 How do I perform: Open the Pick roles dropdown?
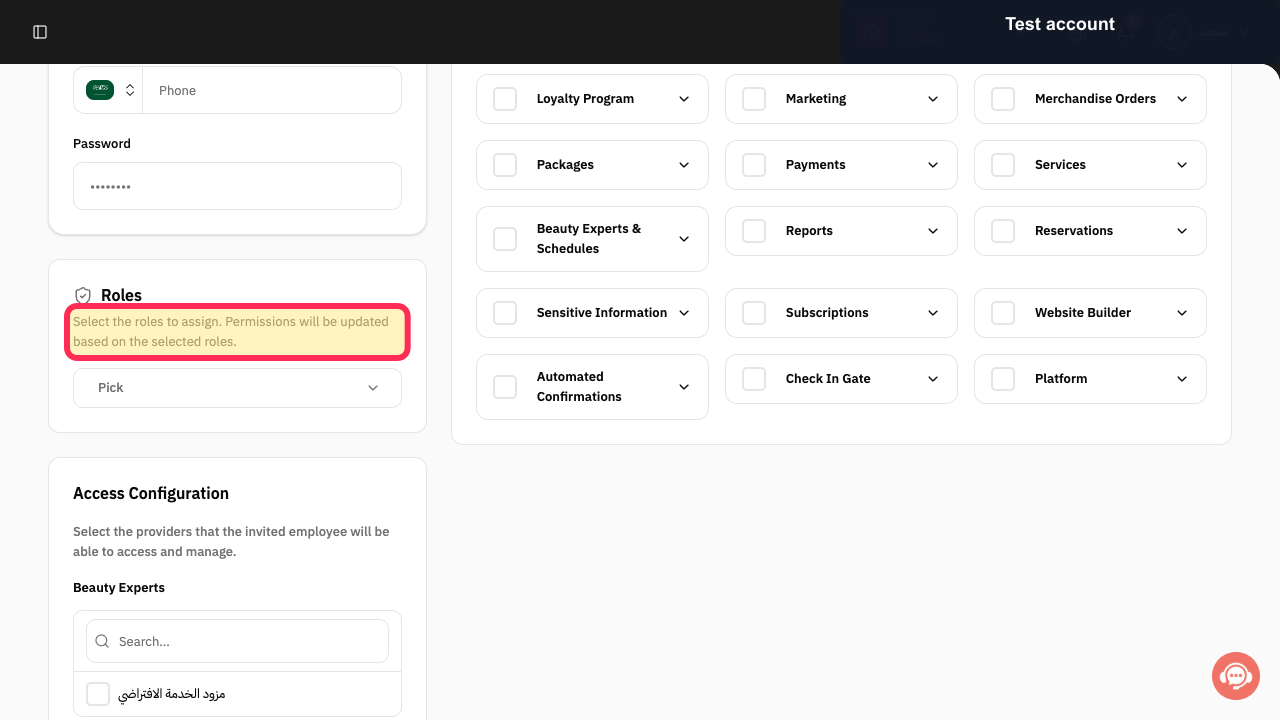237,388
